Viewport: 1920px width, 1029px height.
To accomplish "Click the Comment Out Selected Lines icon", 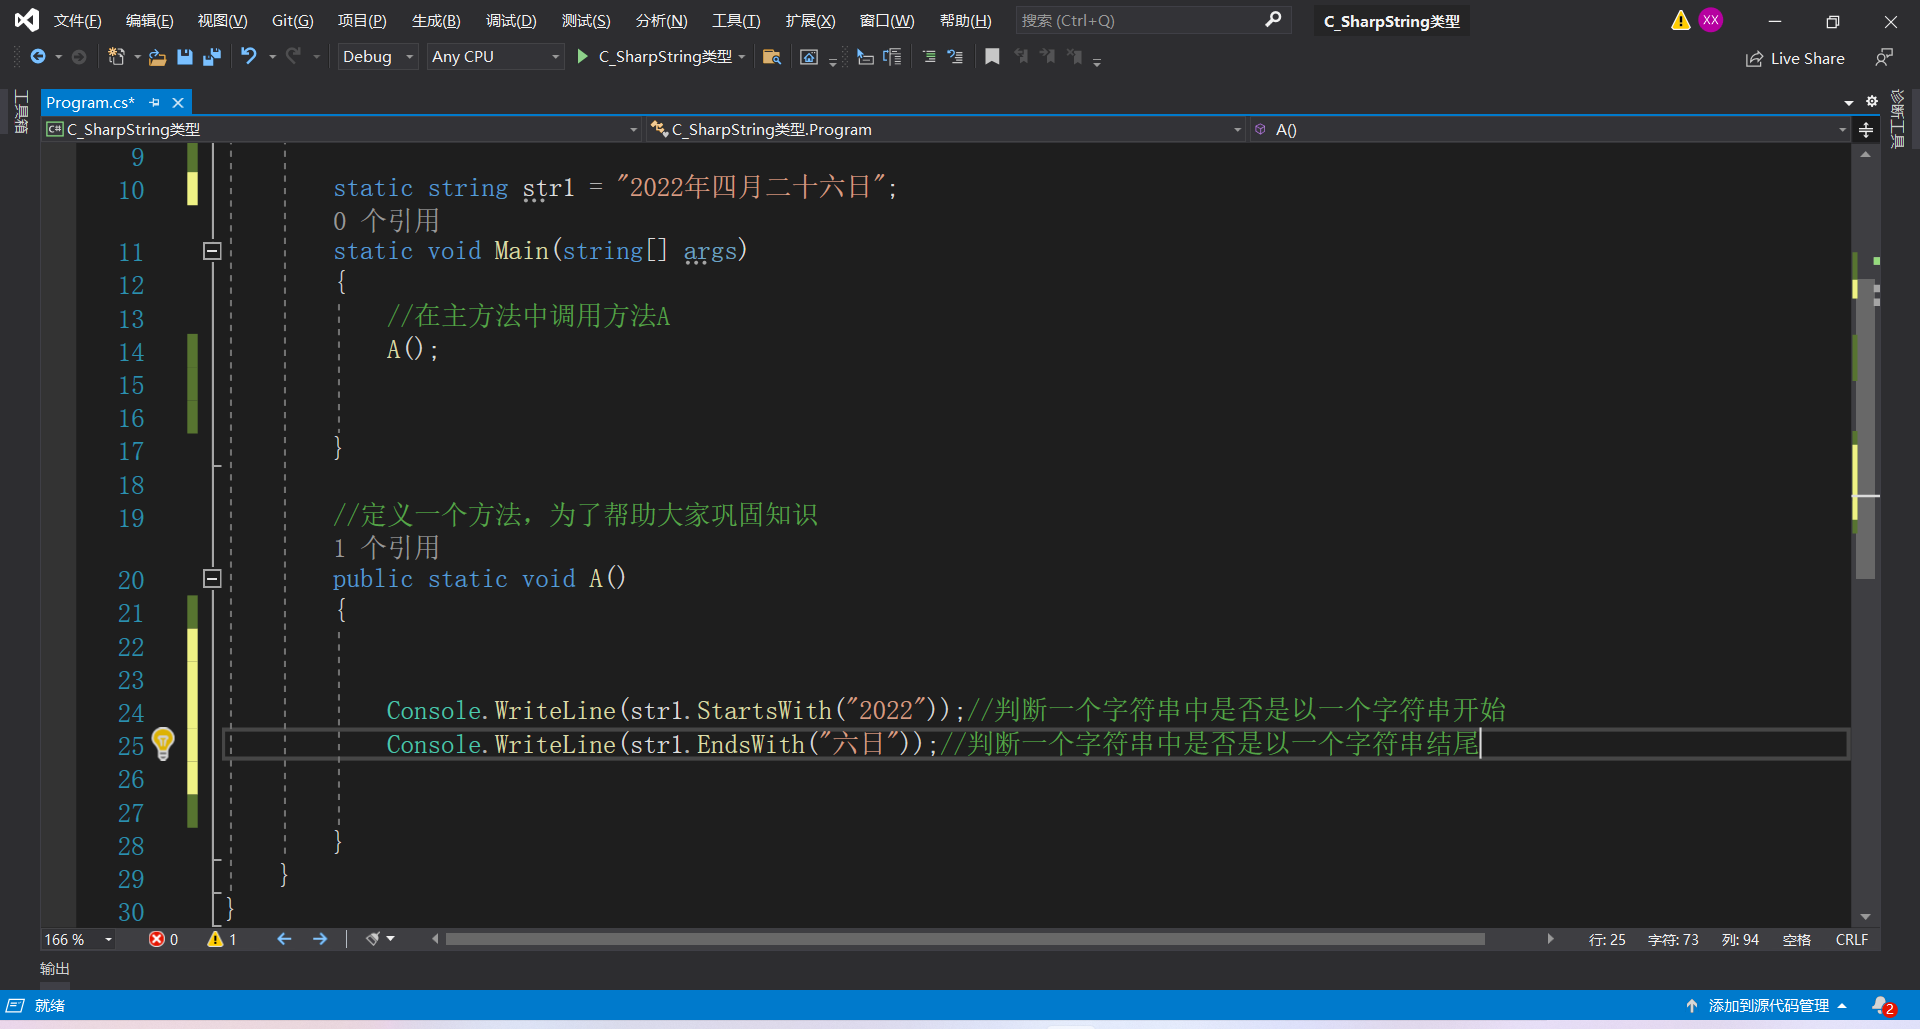I will click(x=929, y=57).
